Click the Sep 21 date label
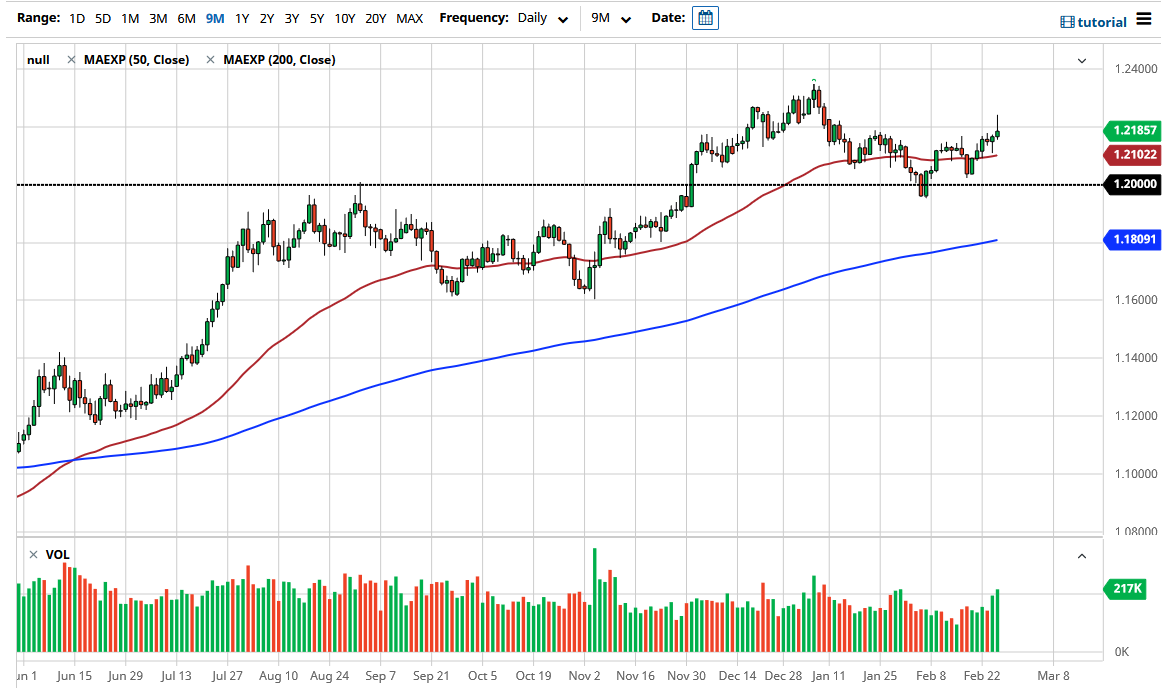 [x=431, y=676]
